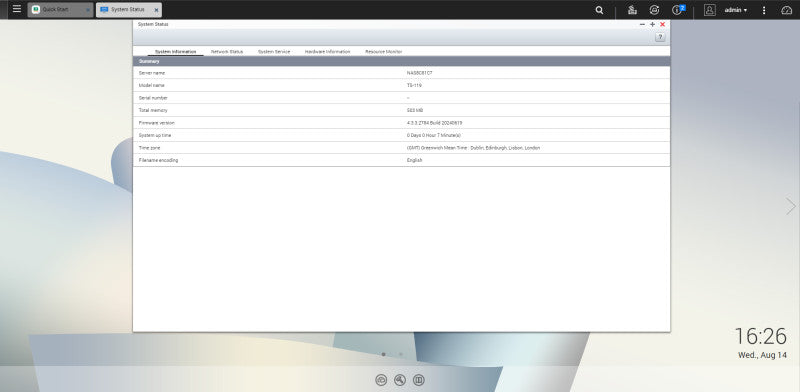Open background tasks icon in top bar
This screenshot has height=392, width=800.
click(x=654, y=10)
